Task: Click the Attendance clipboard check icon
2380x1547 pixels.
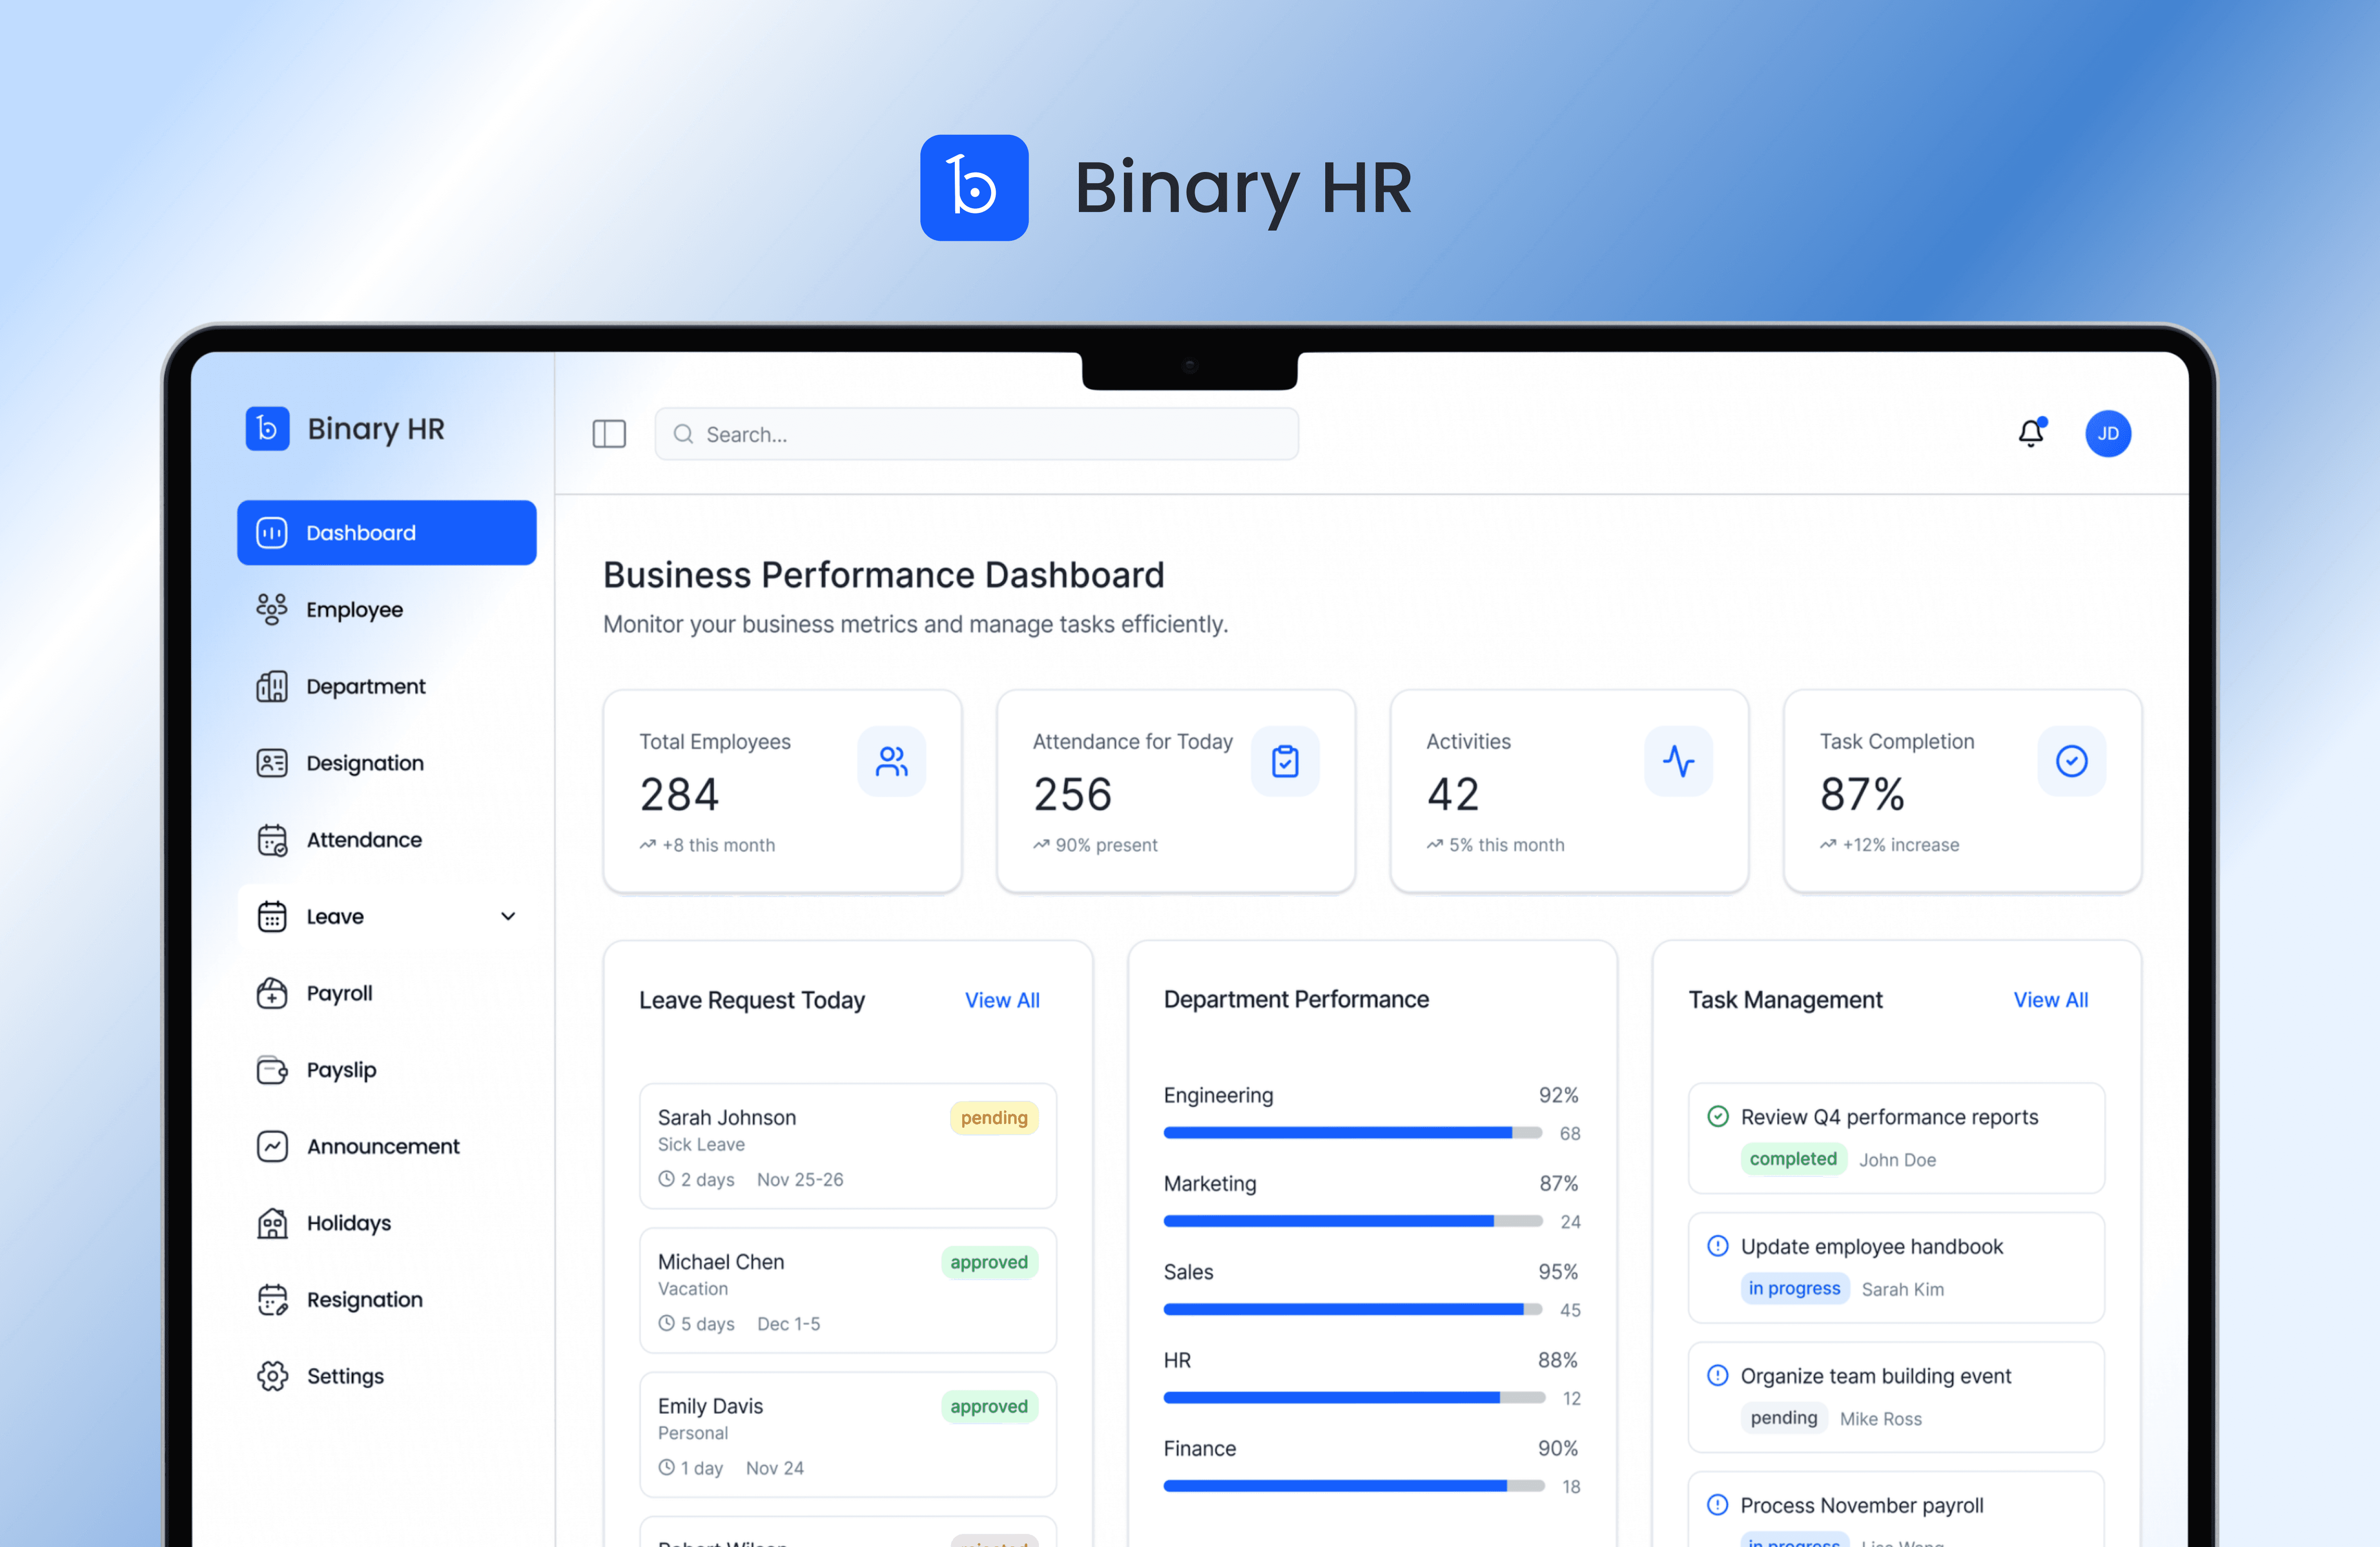Action: [1285, 762]
